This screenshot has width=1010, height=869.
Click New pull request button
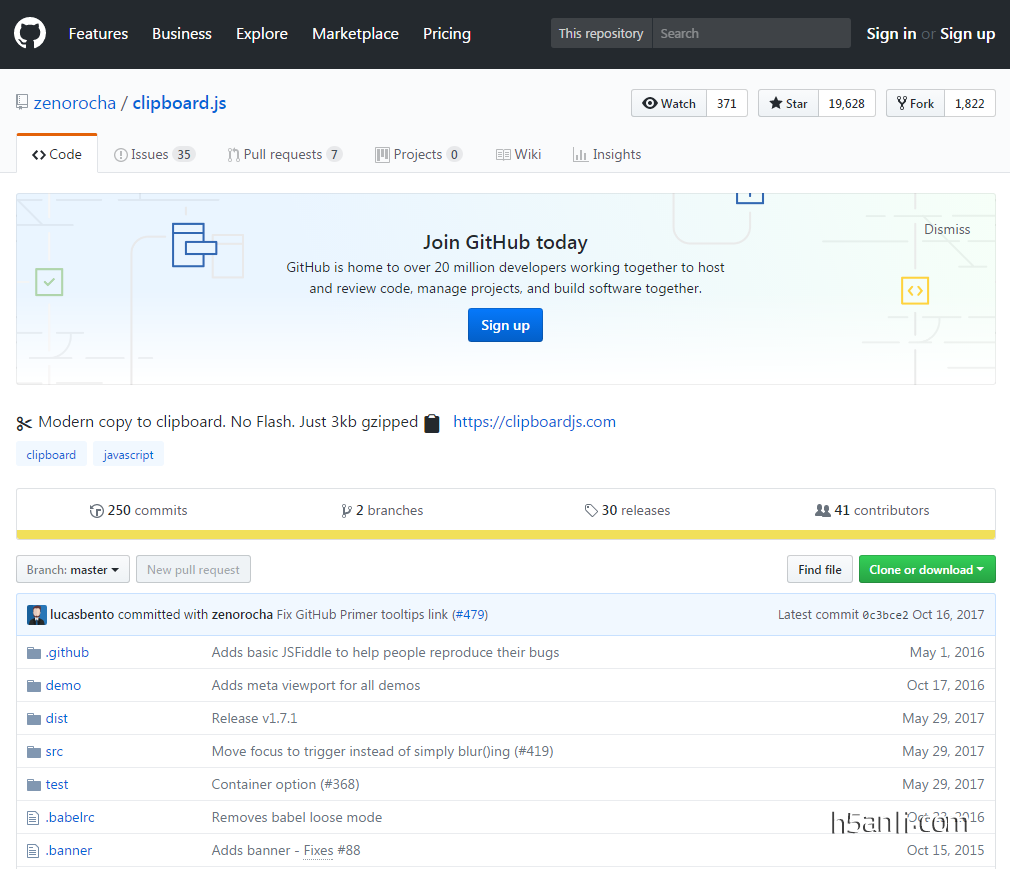point(193,569)
